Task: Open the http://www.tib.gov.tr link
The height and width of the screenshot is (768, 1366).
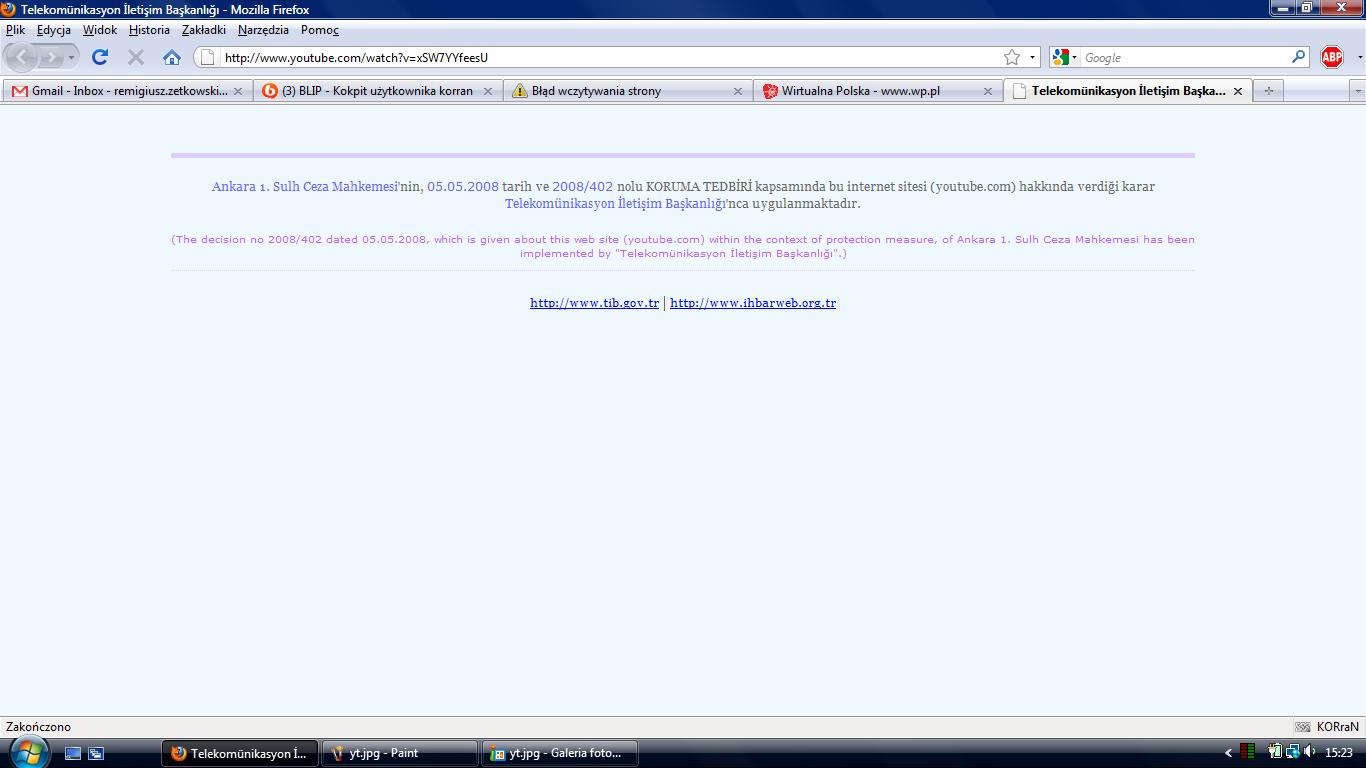Action: 594,303
